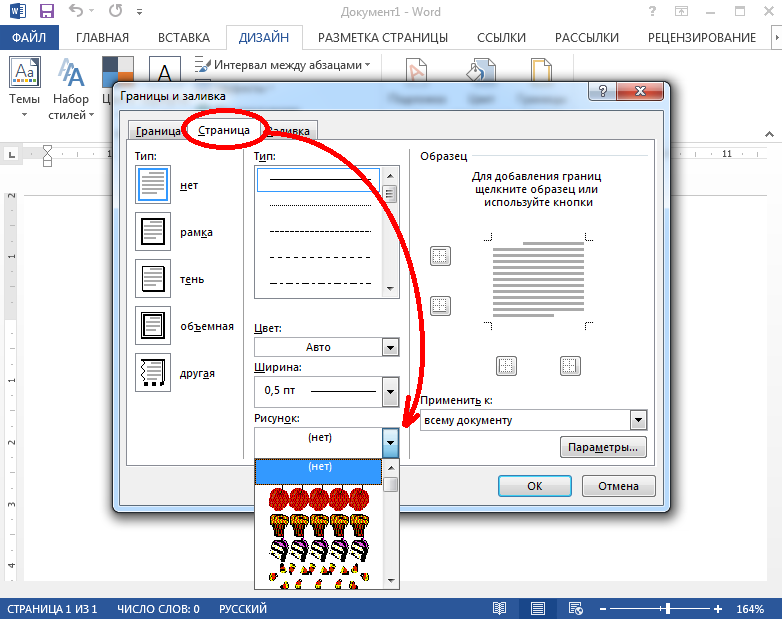
Task: Click СТРАНИЦА 1 ИЗ 1 in status bar
Action: point(52,609)
